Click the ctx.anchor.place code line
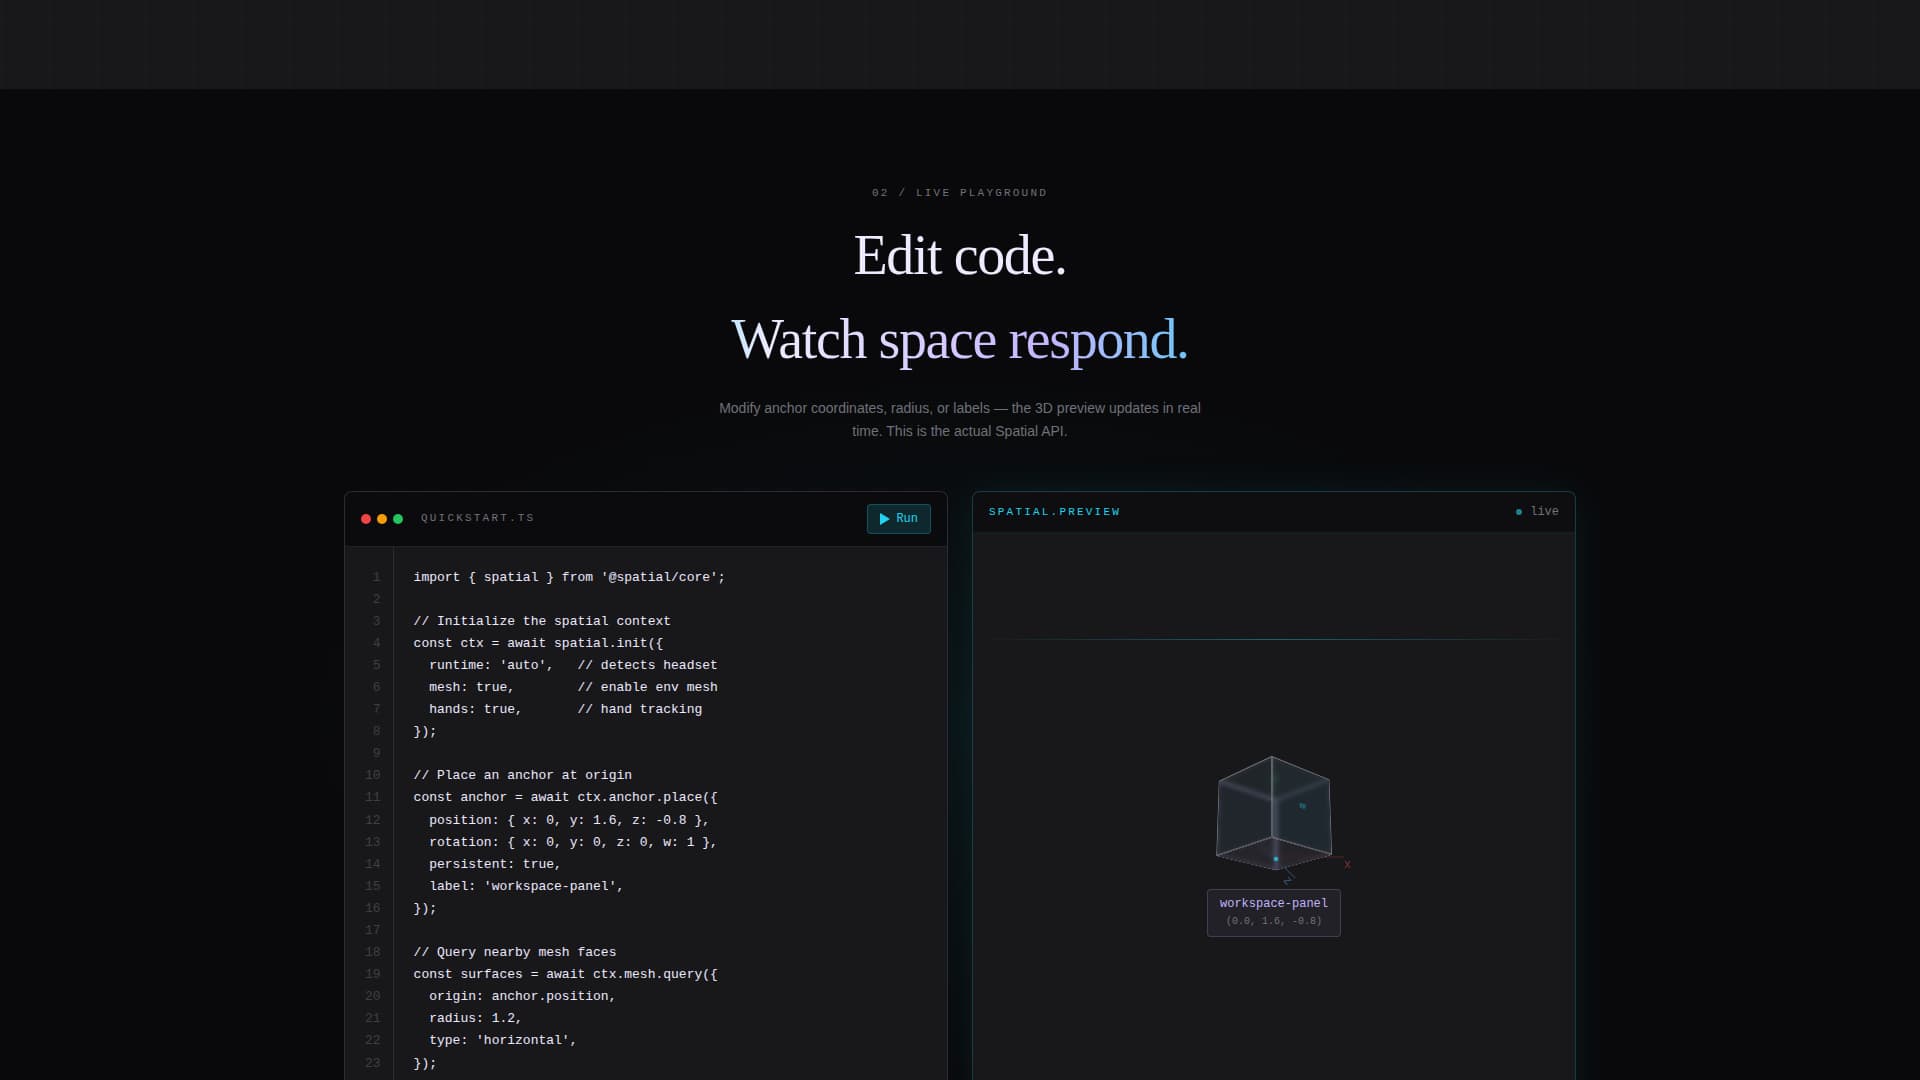 (x=565, y=797)
